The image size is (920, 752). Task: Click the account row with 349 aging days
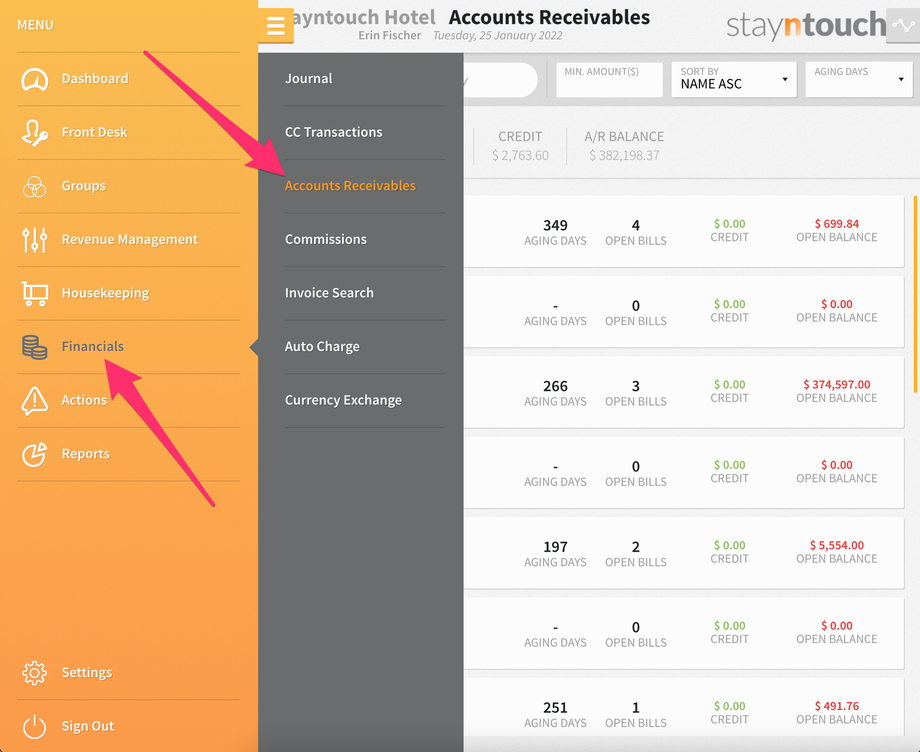[x=684, y=232]
